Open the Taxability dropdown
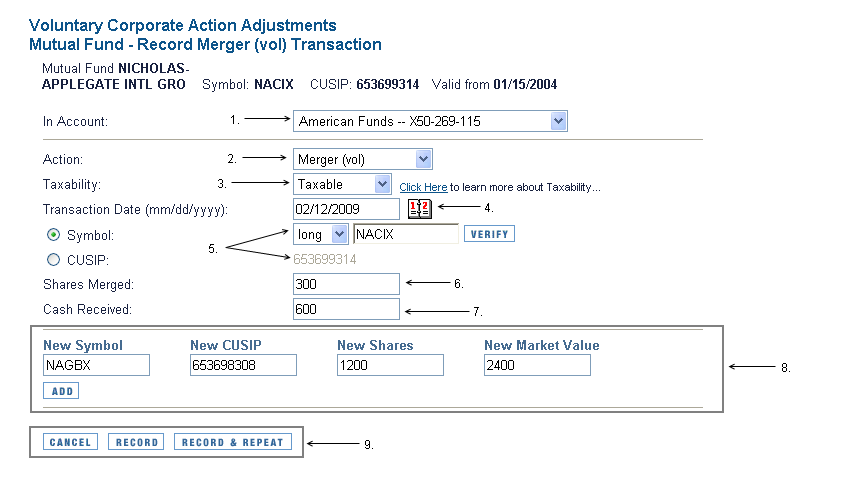 342,184
